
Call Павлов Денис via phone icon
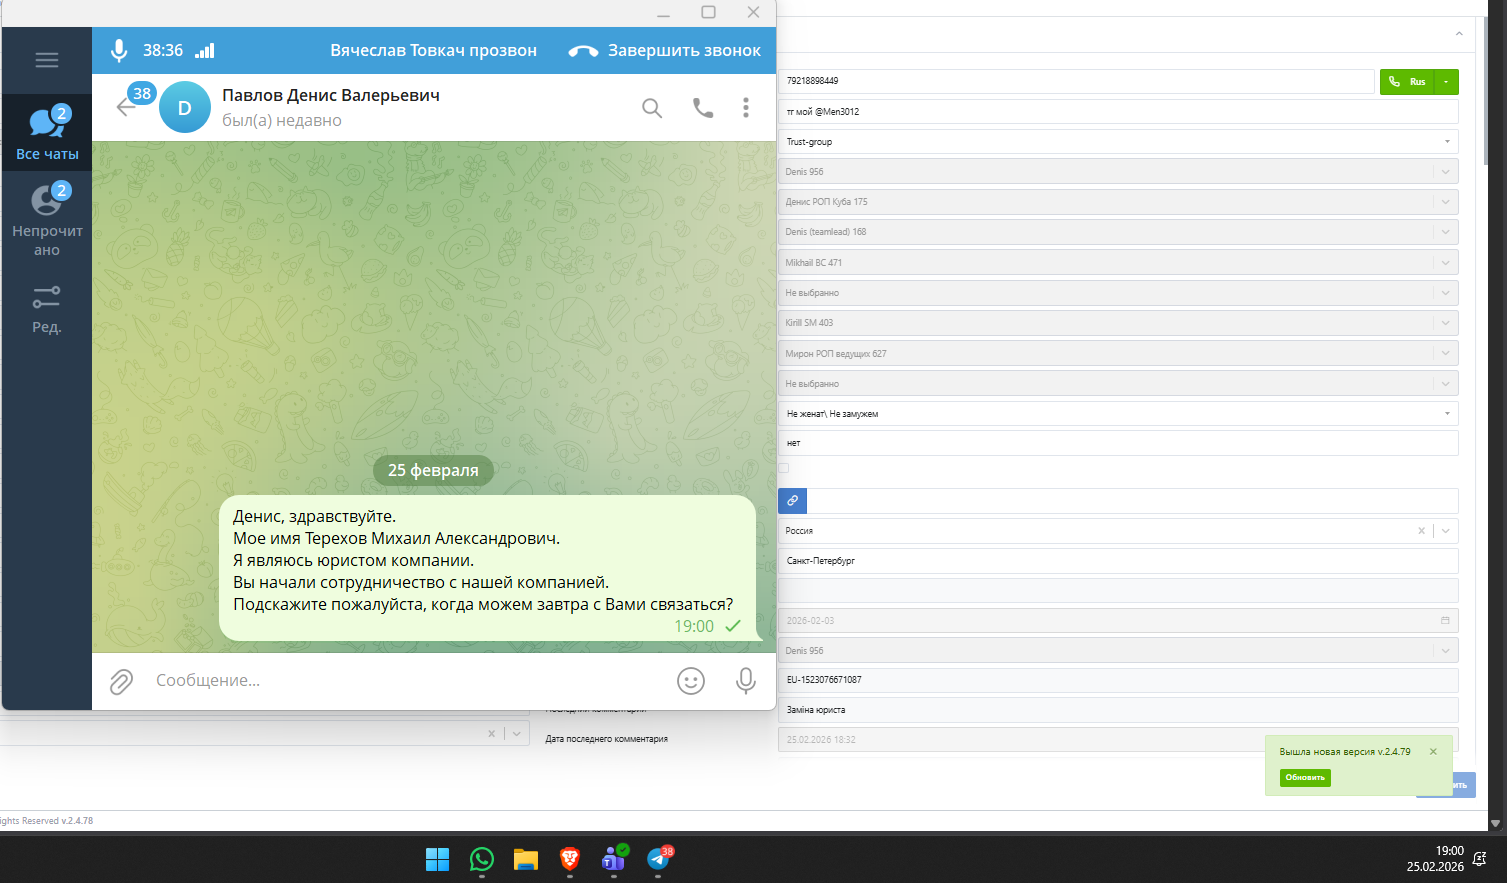tap(703, 108)
